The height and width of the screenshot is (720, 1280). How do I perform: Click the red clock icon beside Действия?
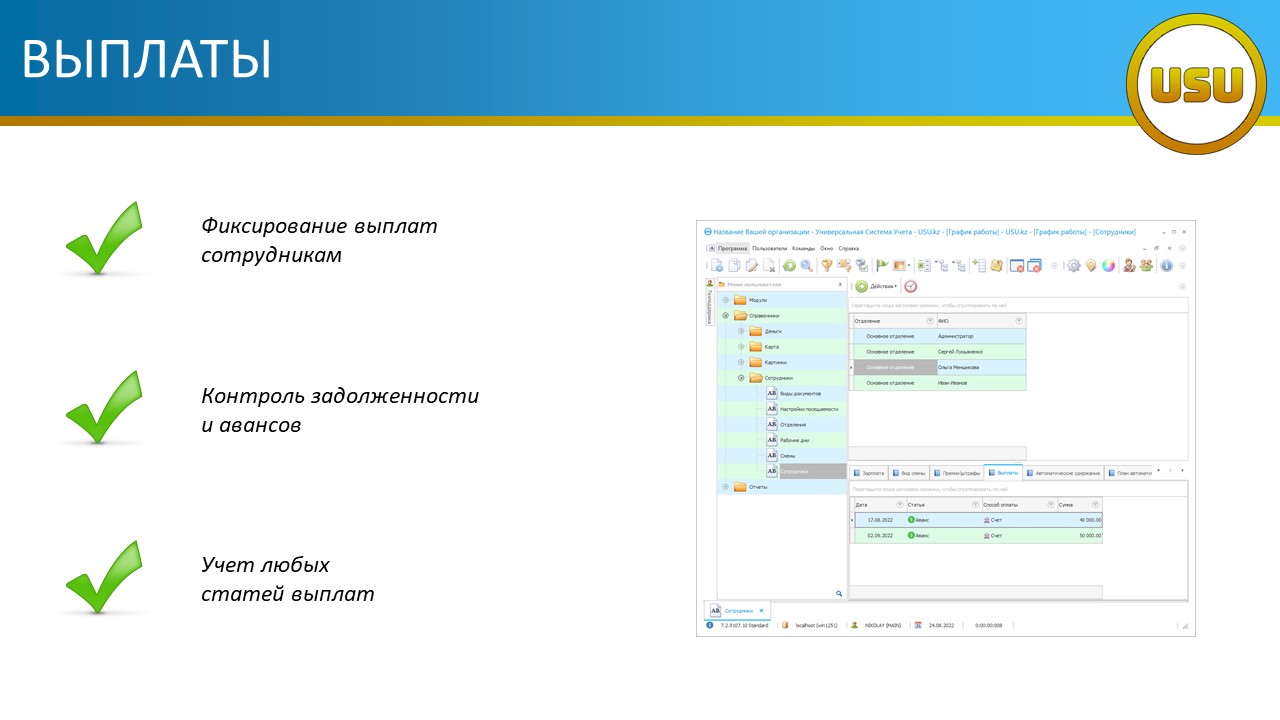coord(910,286)
